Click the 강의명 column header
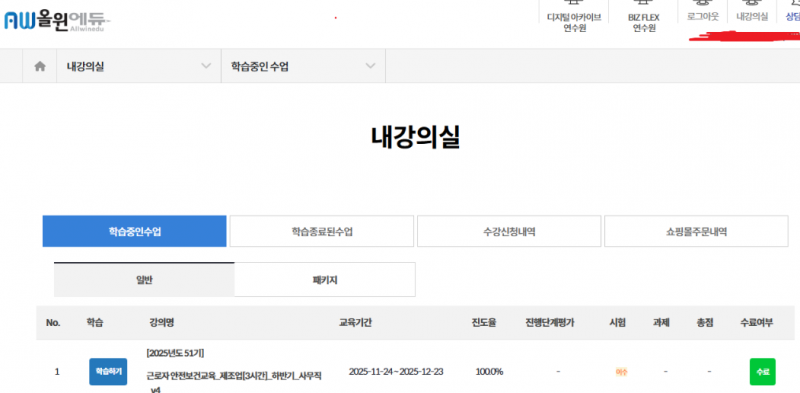The width and height of the screenshot is (800, 393). point(161,323)
